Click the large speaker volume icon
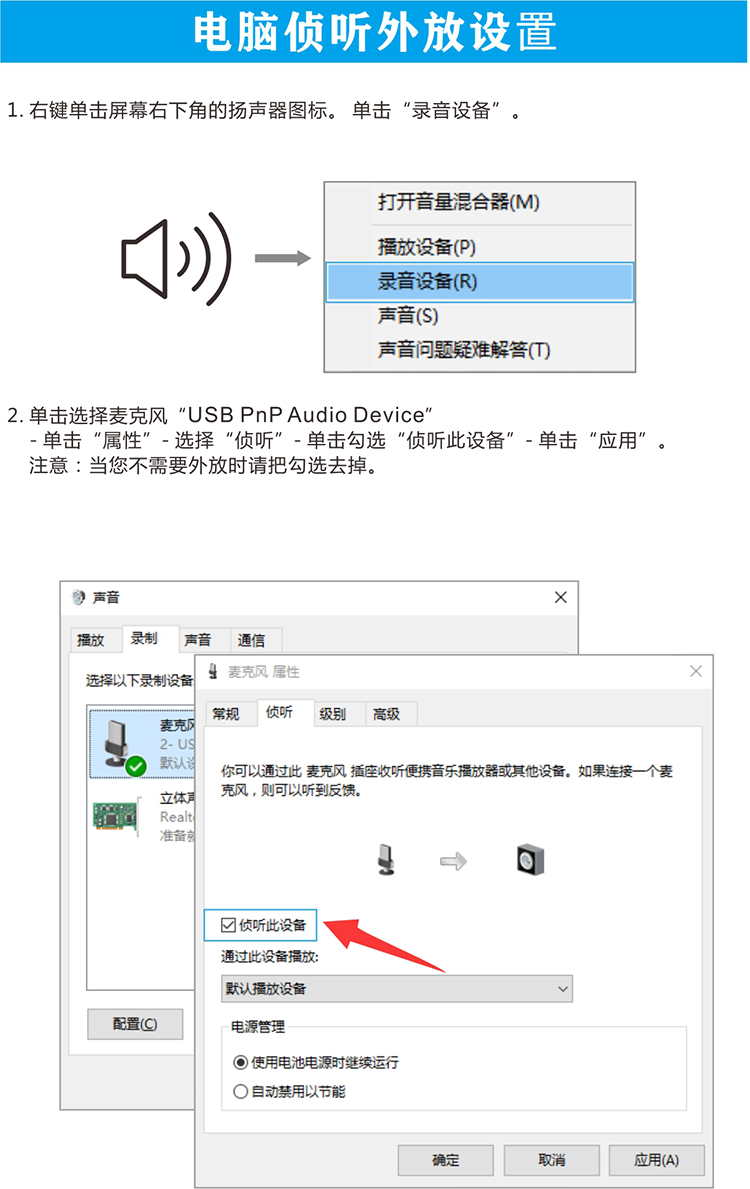 [176, 259]
